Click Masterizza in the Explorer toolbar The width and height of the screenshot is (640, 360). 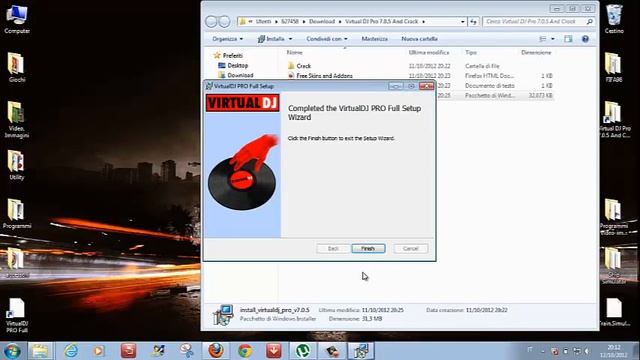374,39
